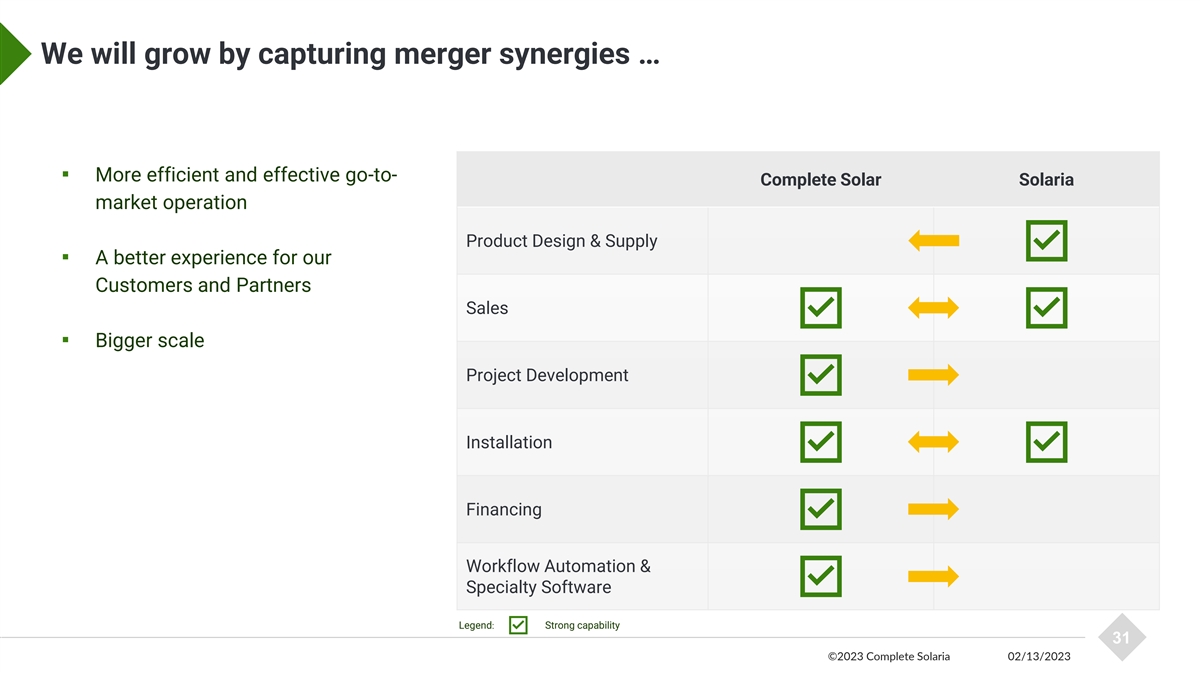Click the green chevron beside the slide title
Screen dimensions: 1200x675
14,53
